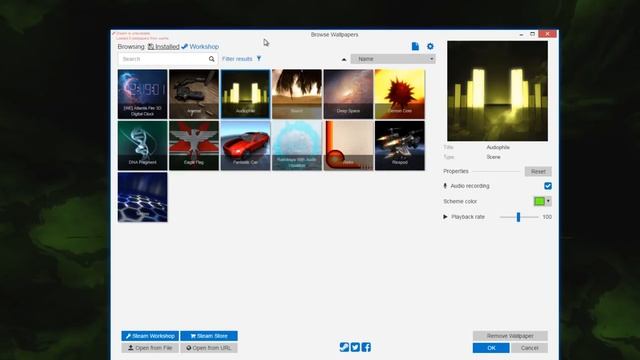Select the cyan raindrops audio visualizer wallpaper

click(297, 146)
